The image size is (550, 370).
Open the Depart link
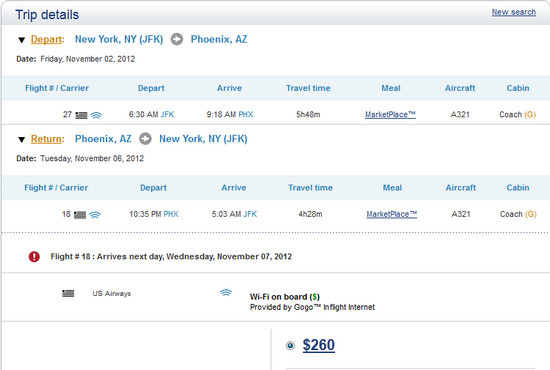coord(46,39)
